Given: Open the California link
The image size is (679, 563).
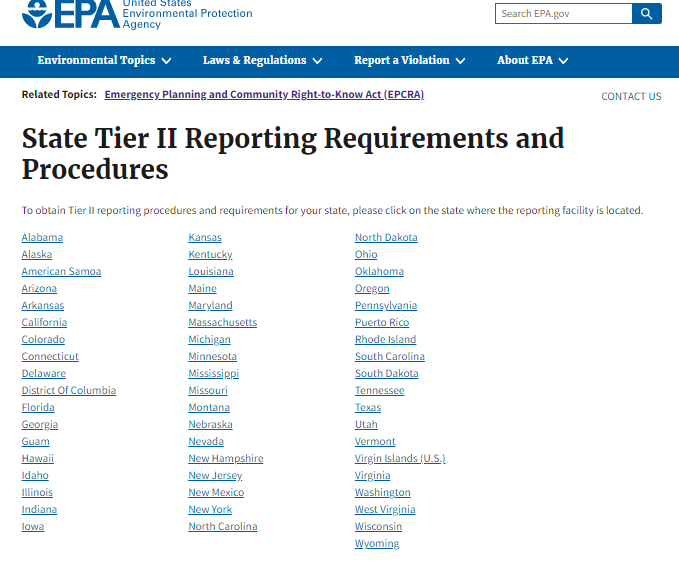Looking at the screenshot, I should click(44, 322).
